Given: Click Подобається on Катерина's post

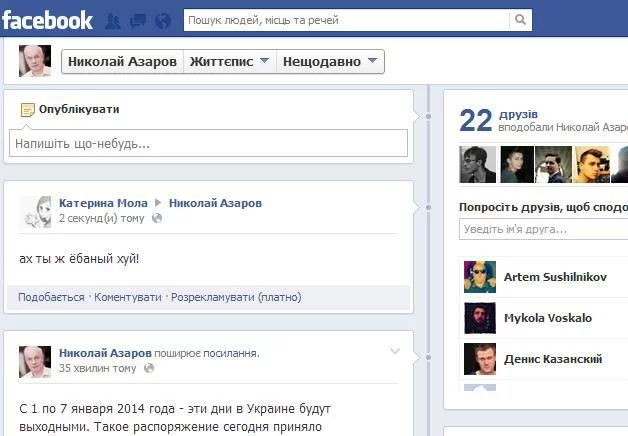Looking at the screenshot, I should point(51,297).
